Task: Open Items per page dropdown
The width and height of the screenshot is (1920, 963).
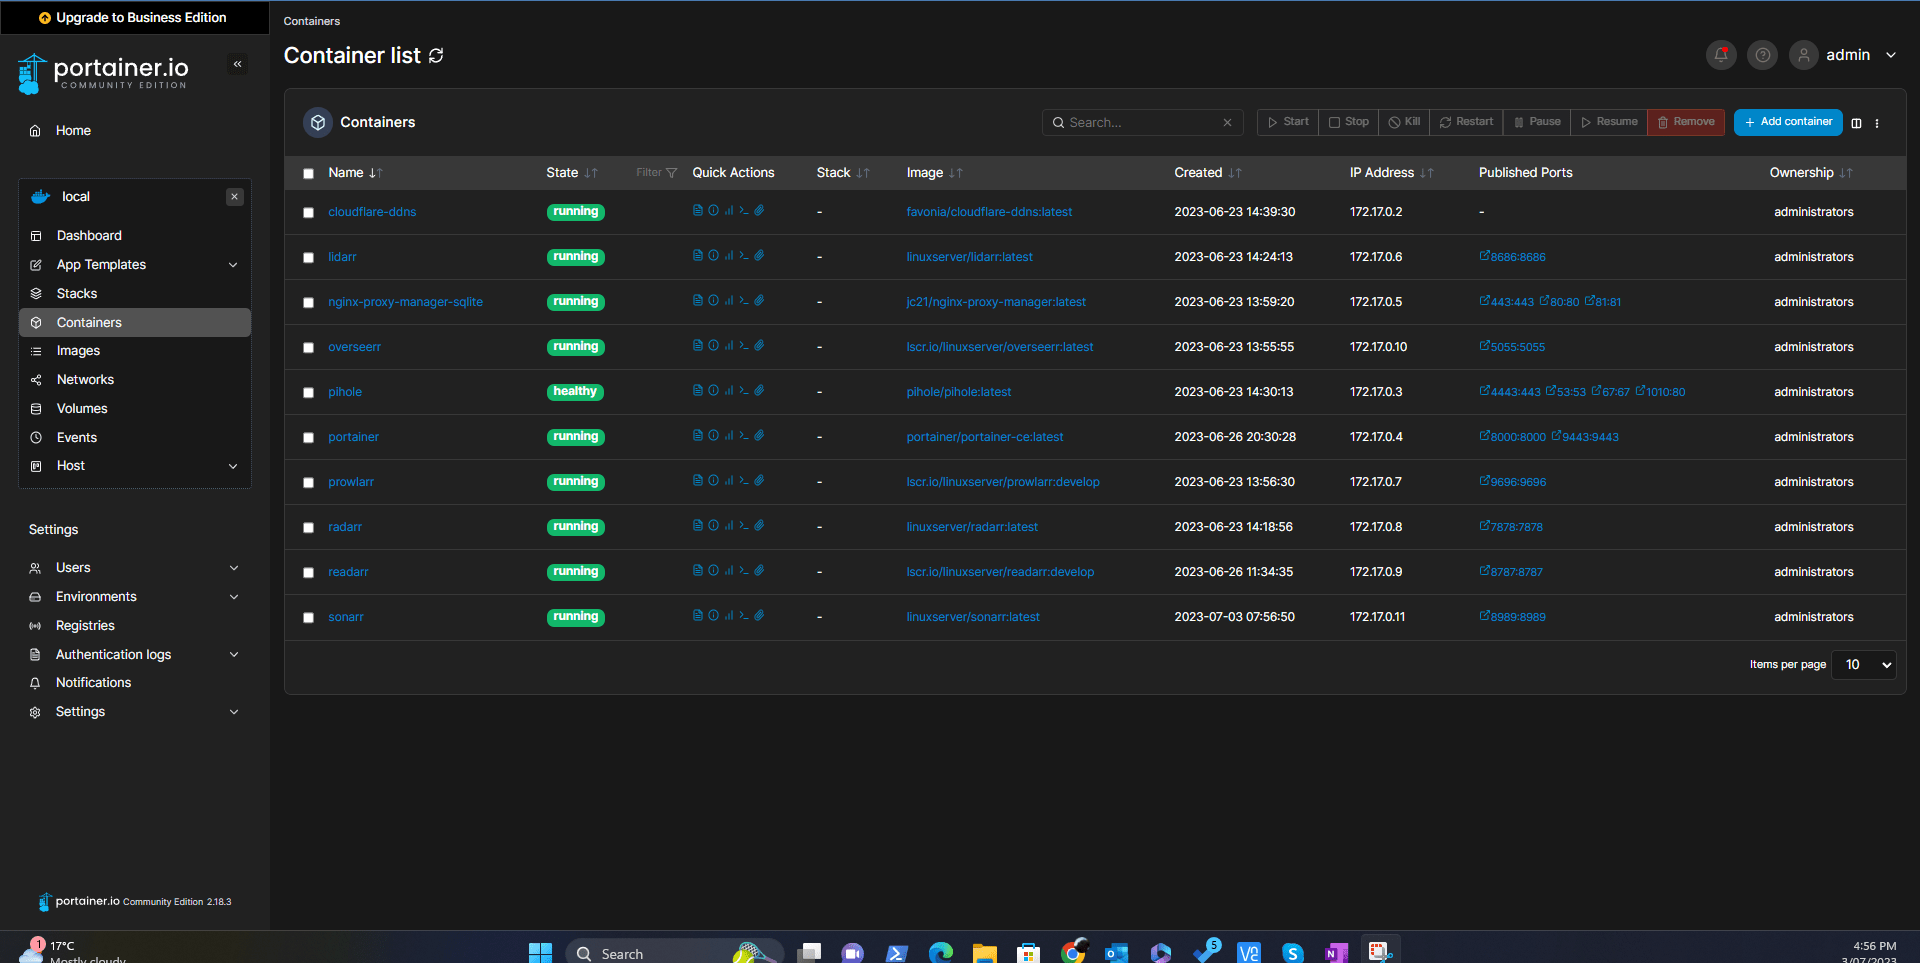Action: (x=1864, y=664)
